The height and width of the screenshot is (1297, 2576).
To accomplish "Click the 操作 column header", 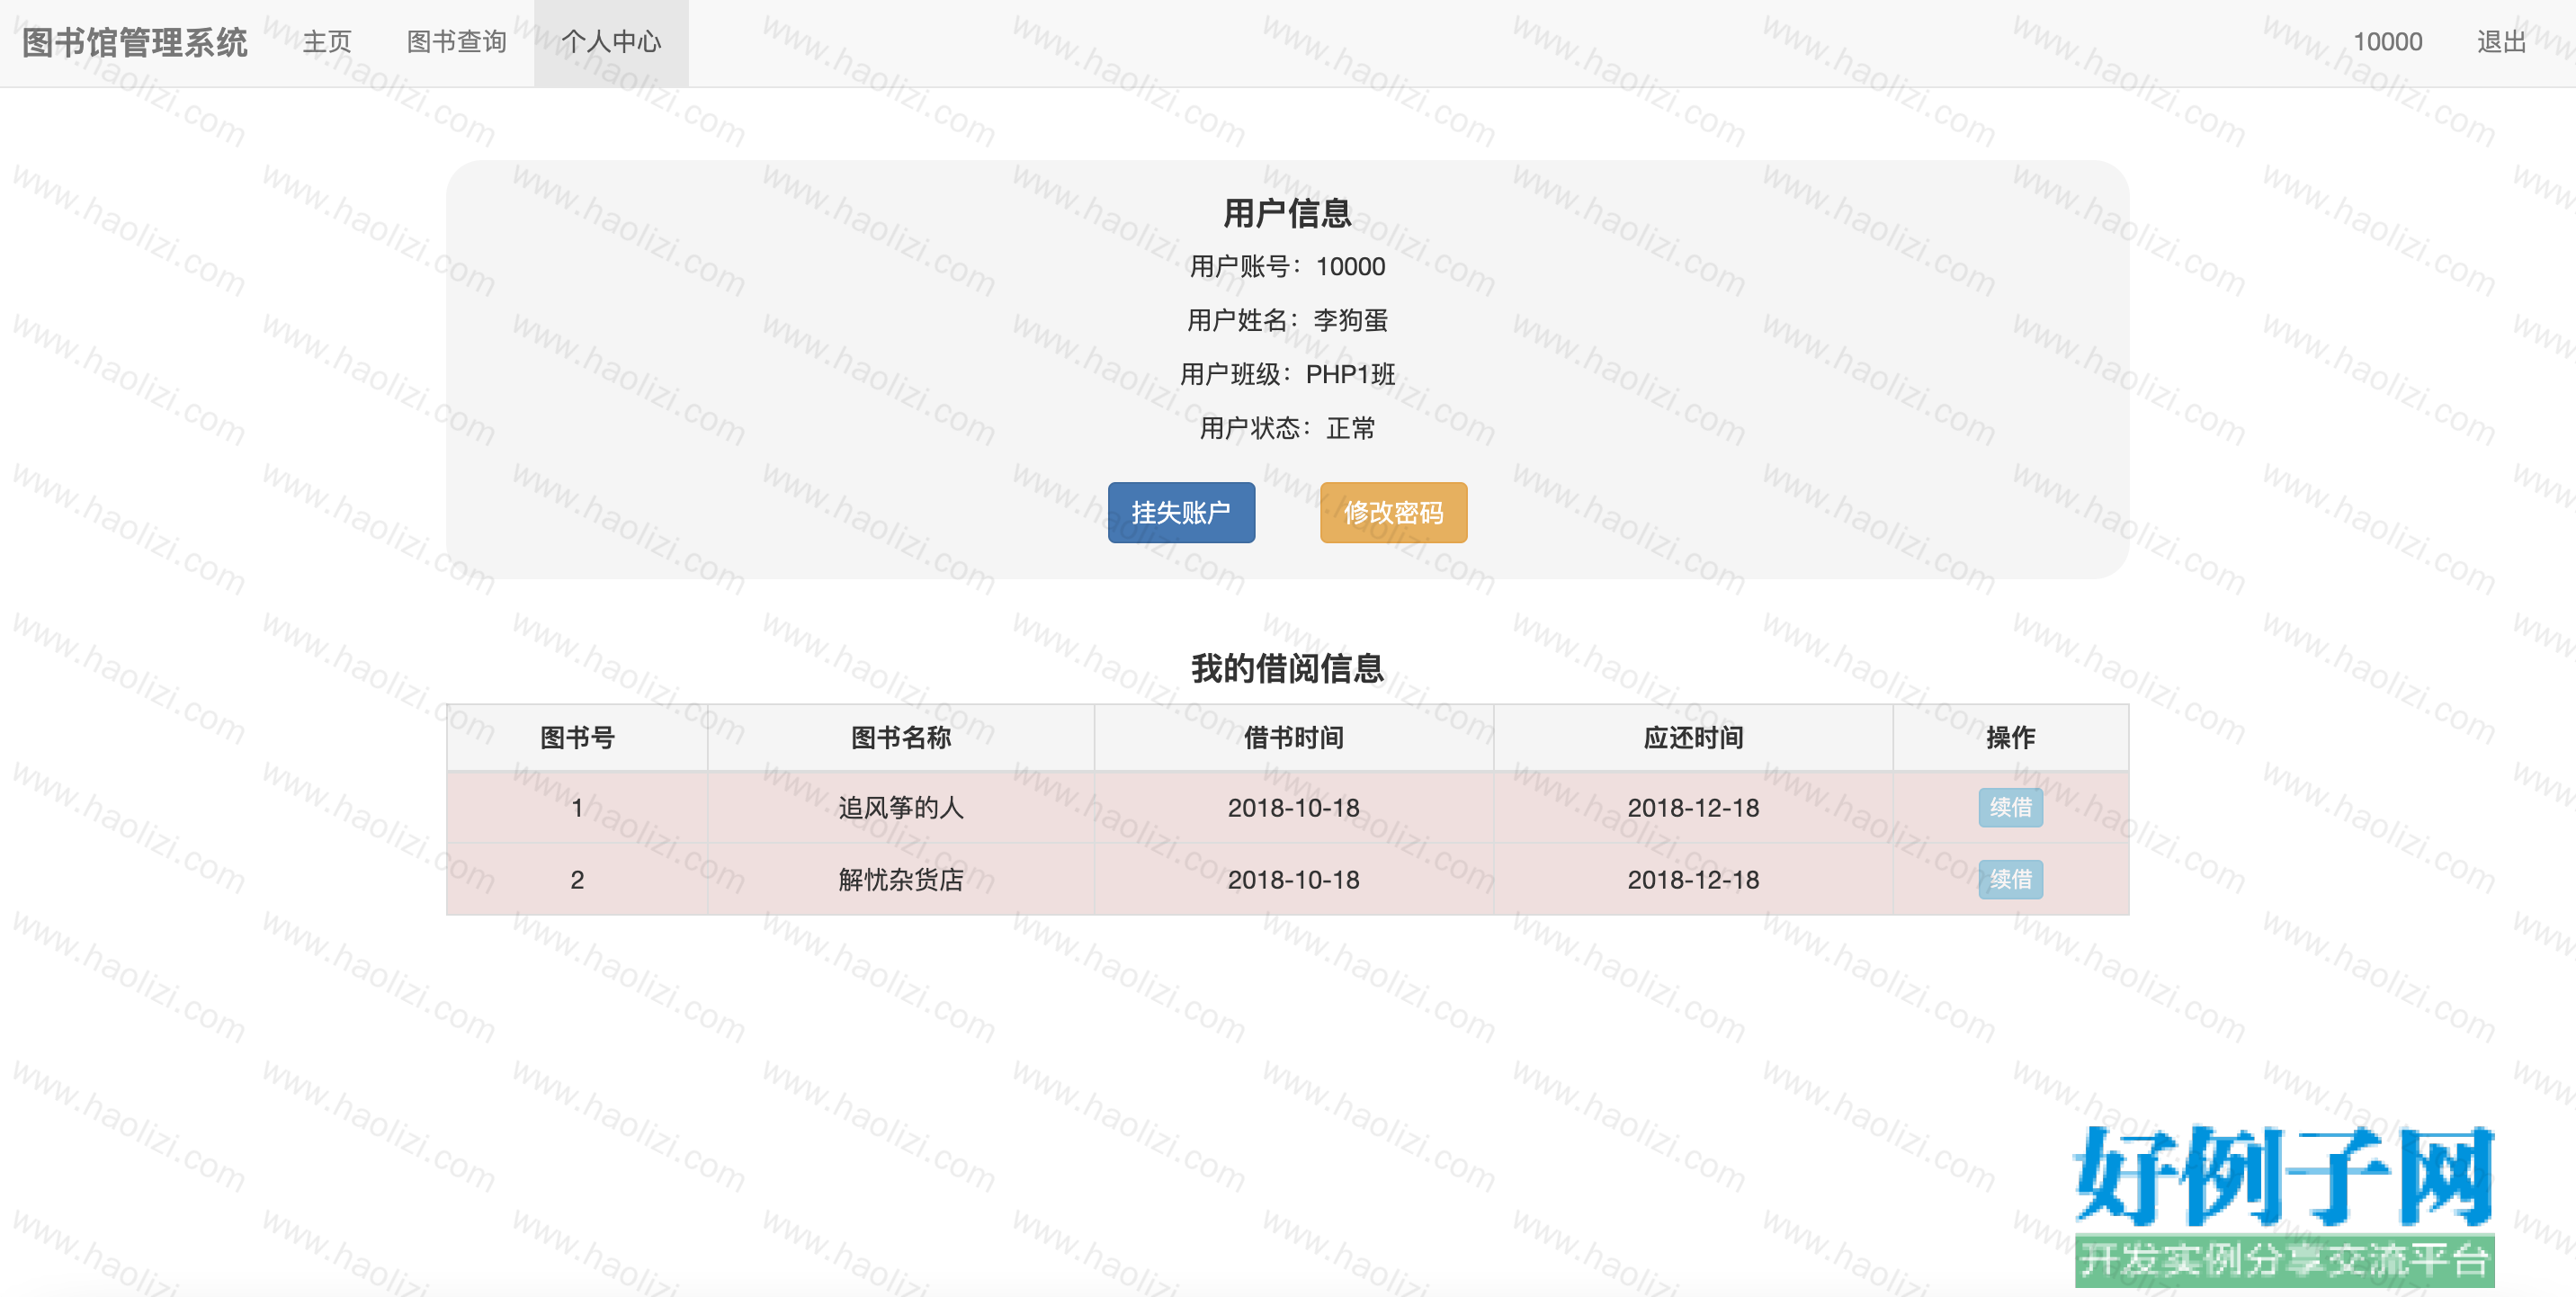I will [x=2010, y=738].
